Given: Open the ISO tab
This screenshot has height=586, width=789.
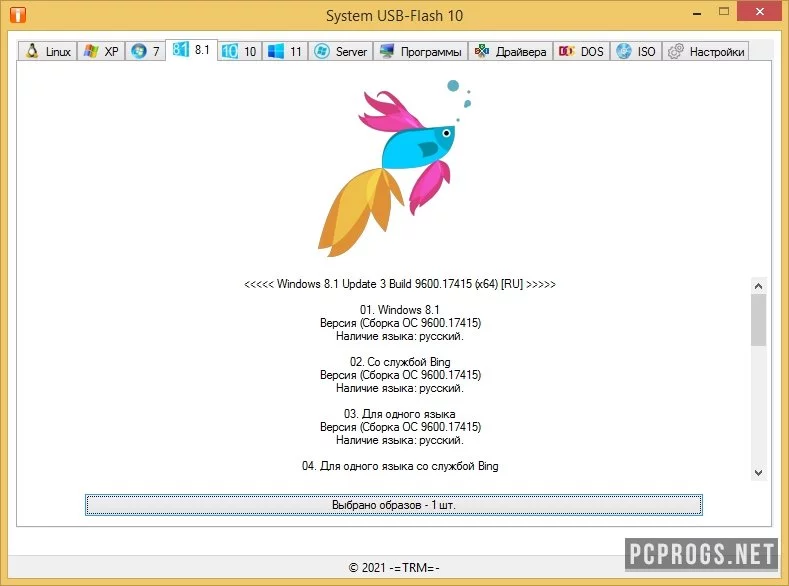Looking at the screenshot, I should pyautogui.click(x=636, y=51).
